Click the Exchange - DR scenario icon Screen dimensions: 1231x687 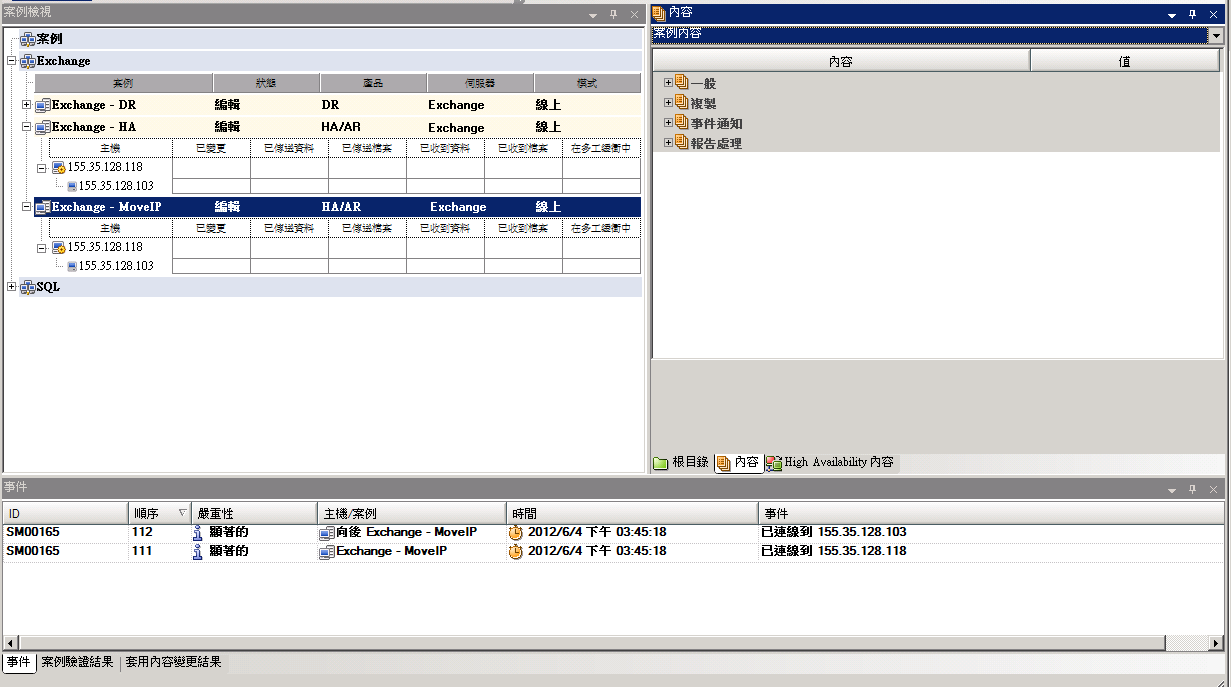click(x=43, y=105)
